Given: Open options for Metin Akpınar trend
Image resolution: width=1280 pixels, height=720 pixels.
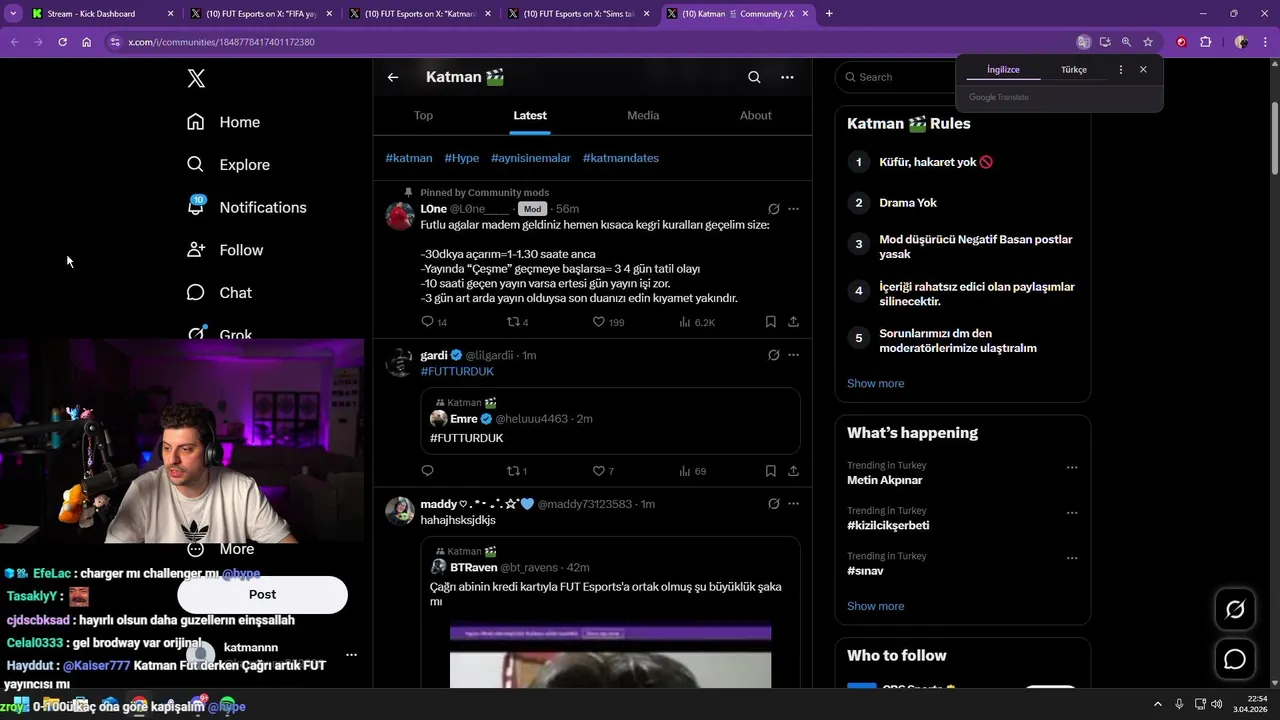Looking at the screenshot, I should (x=1072, y=467).
